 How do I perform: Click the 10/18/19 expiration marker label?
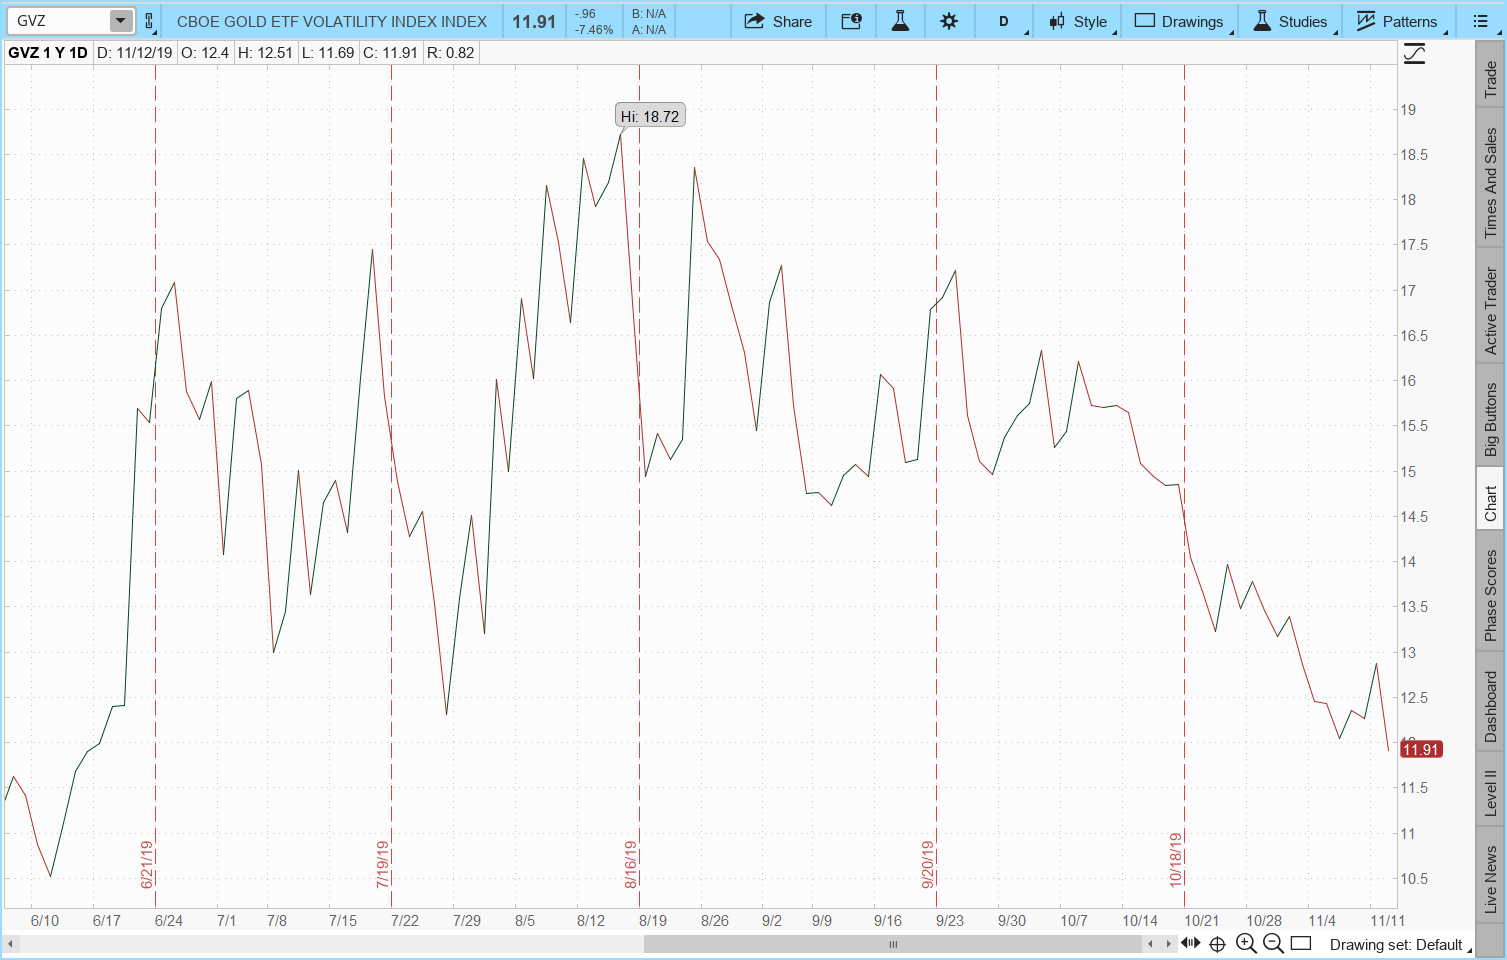click(x=1176, y=860)
